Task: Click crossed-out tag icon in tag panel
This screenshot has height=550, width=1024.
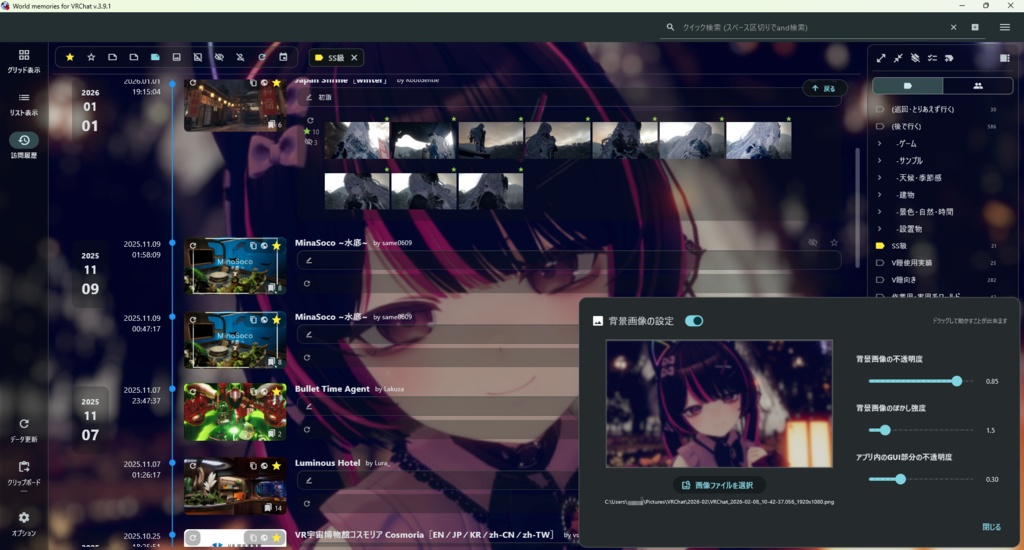Action: pos(915,58)
